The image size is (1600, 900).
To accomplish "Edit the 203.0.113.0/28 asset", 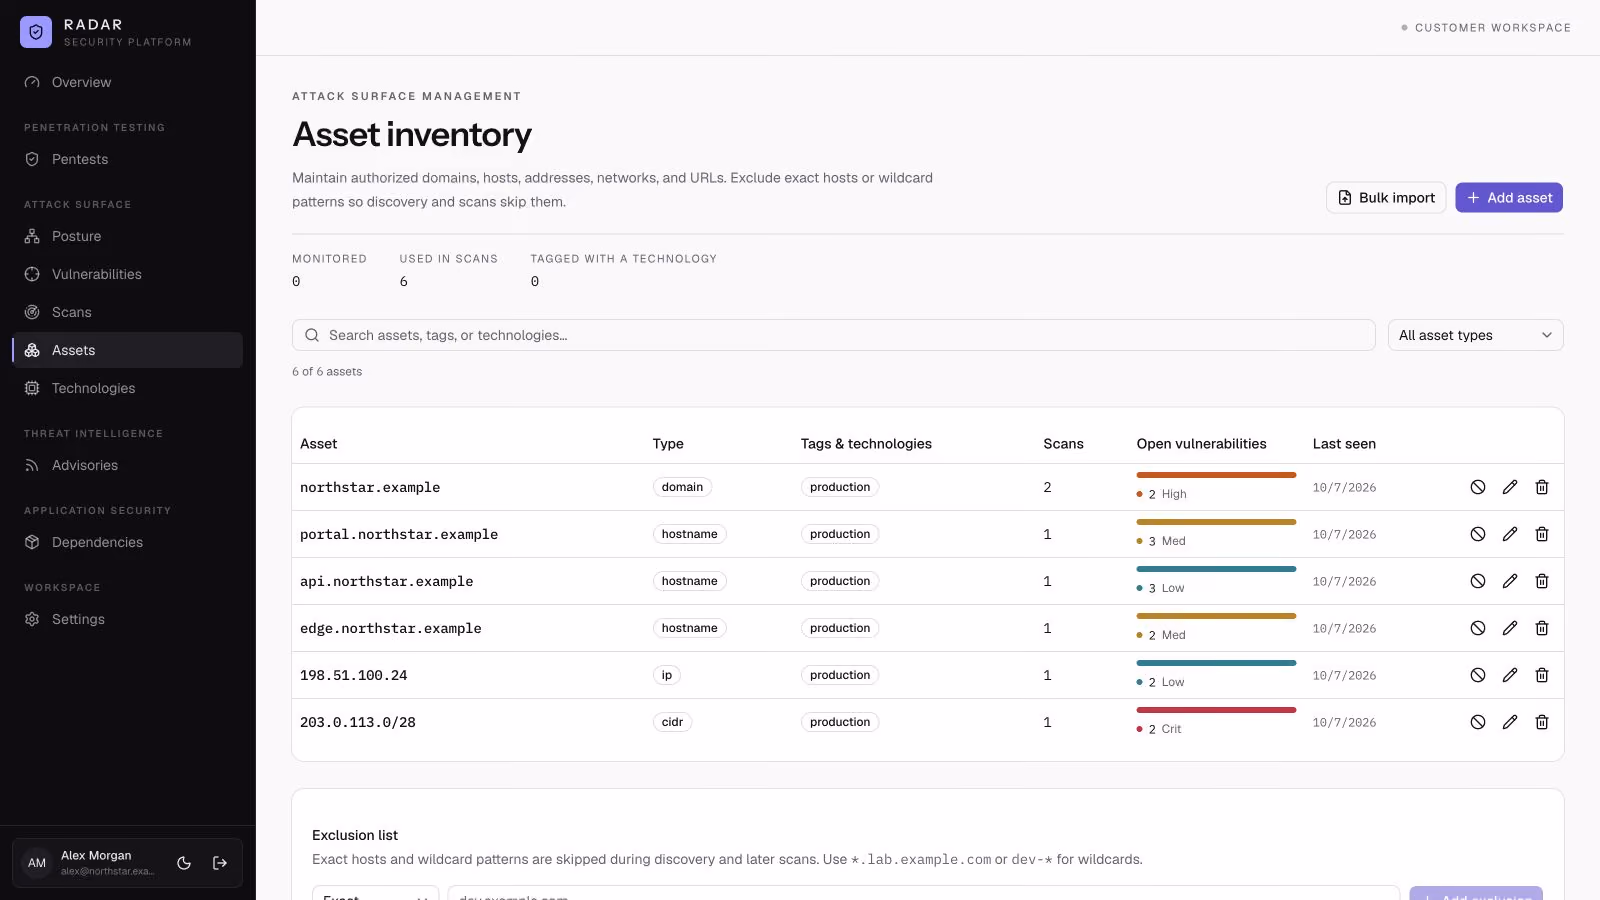I will [x=1510, y=722].
